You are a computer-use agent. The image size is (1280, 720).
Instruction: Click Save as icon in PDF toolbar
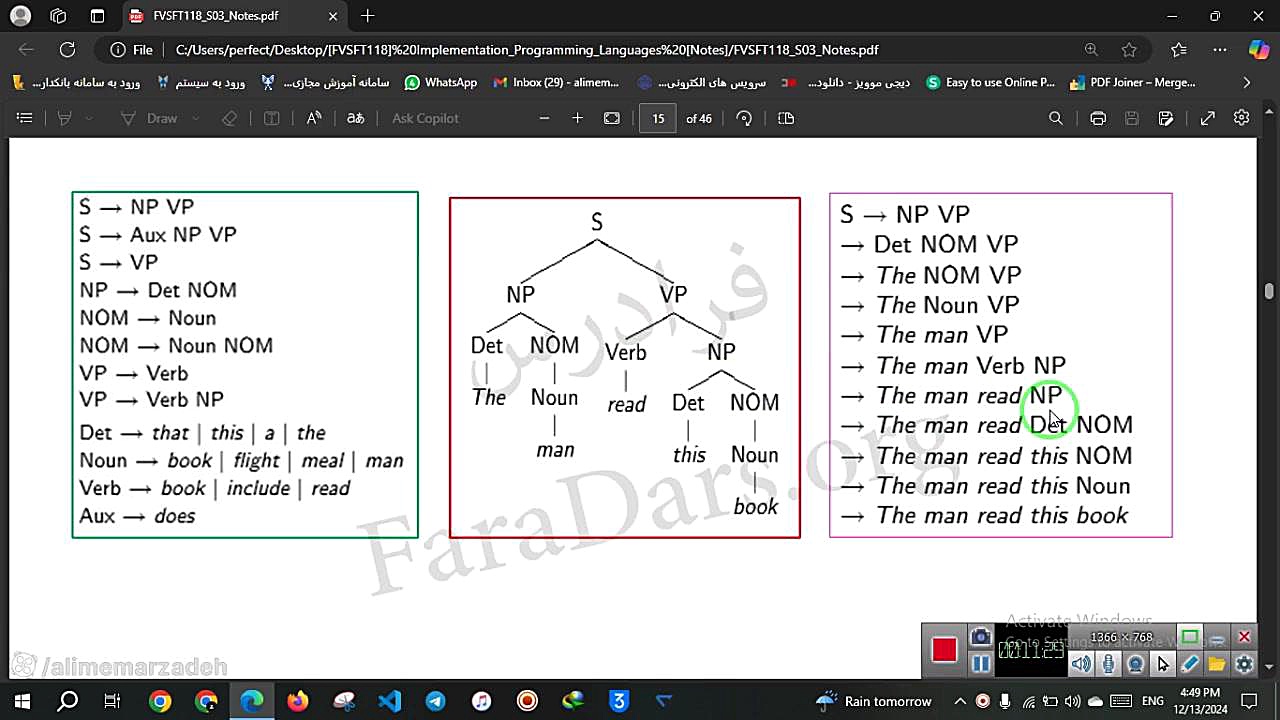pos(1166,118)
